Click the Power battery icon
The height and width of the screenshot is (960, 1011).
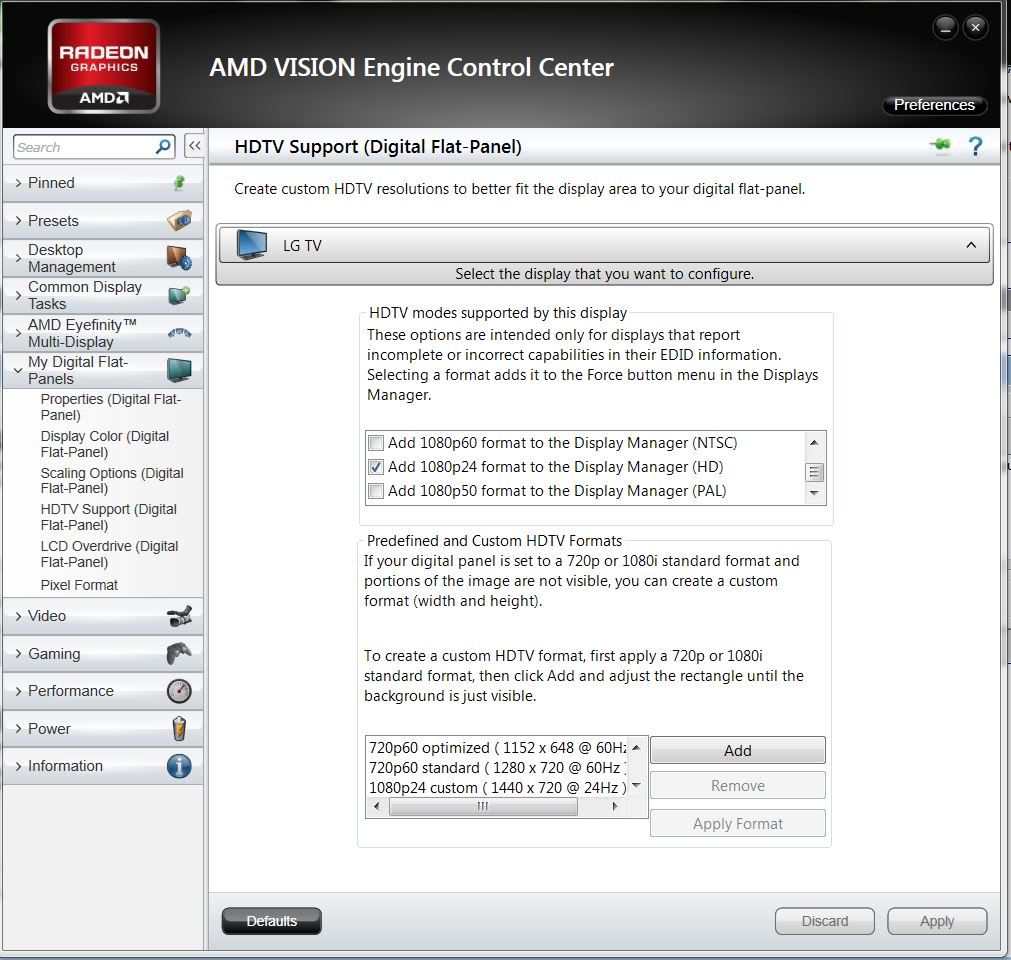pos(179,729)
